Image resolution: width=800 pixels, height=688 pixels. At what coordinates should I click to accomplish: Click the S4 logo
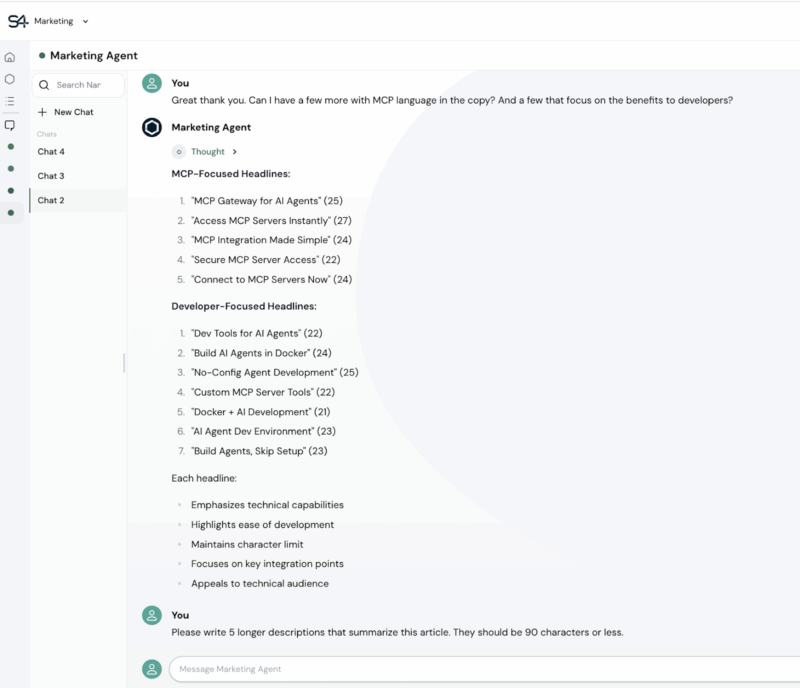18,20
